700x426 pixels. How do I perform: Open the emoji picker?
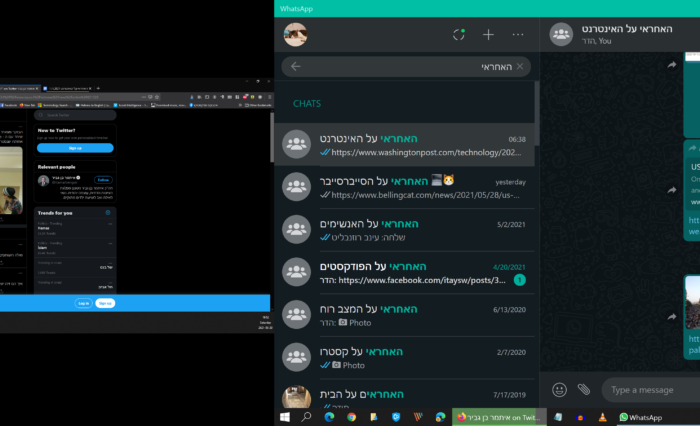point(559,390)
